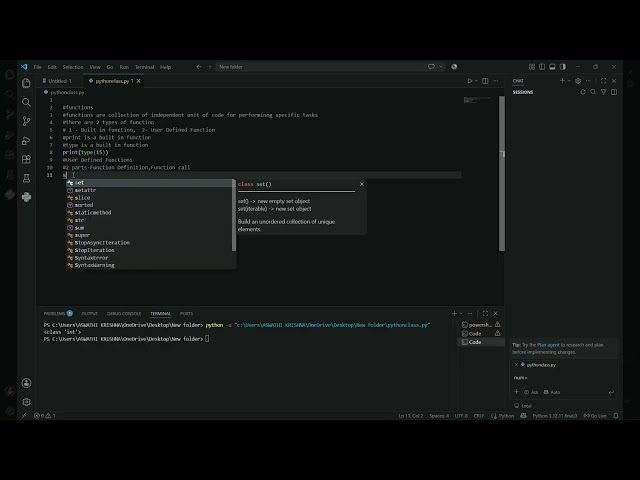Select the highlighted Code terminal instance
The image size is (640, 480).
point(481,342)
